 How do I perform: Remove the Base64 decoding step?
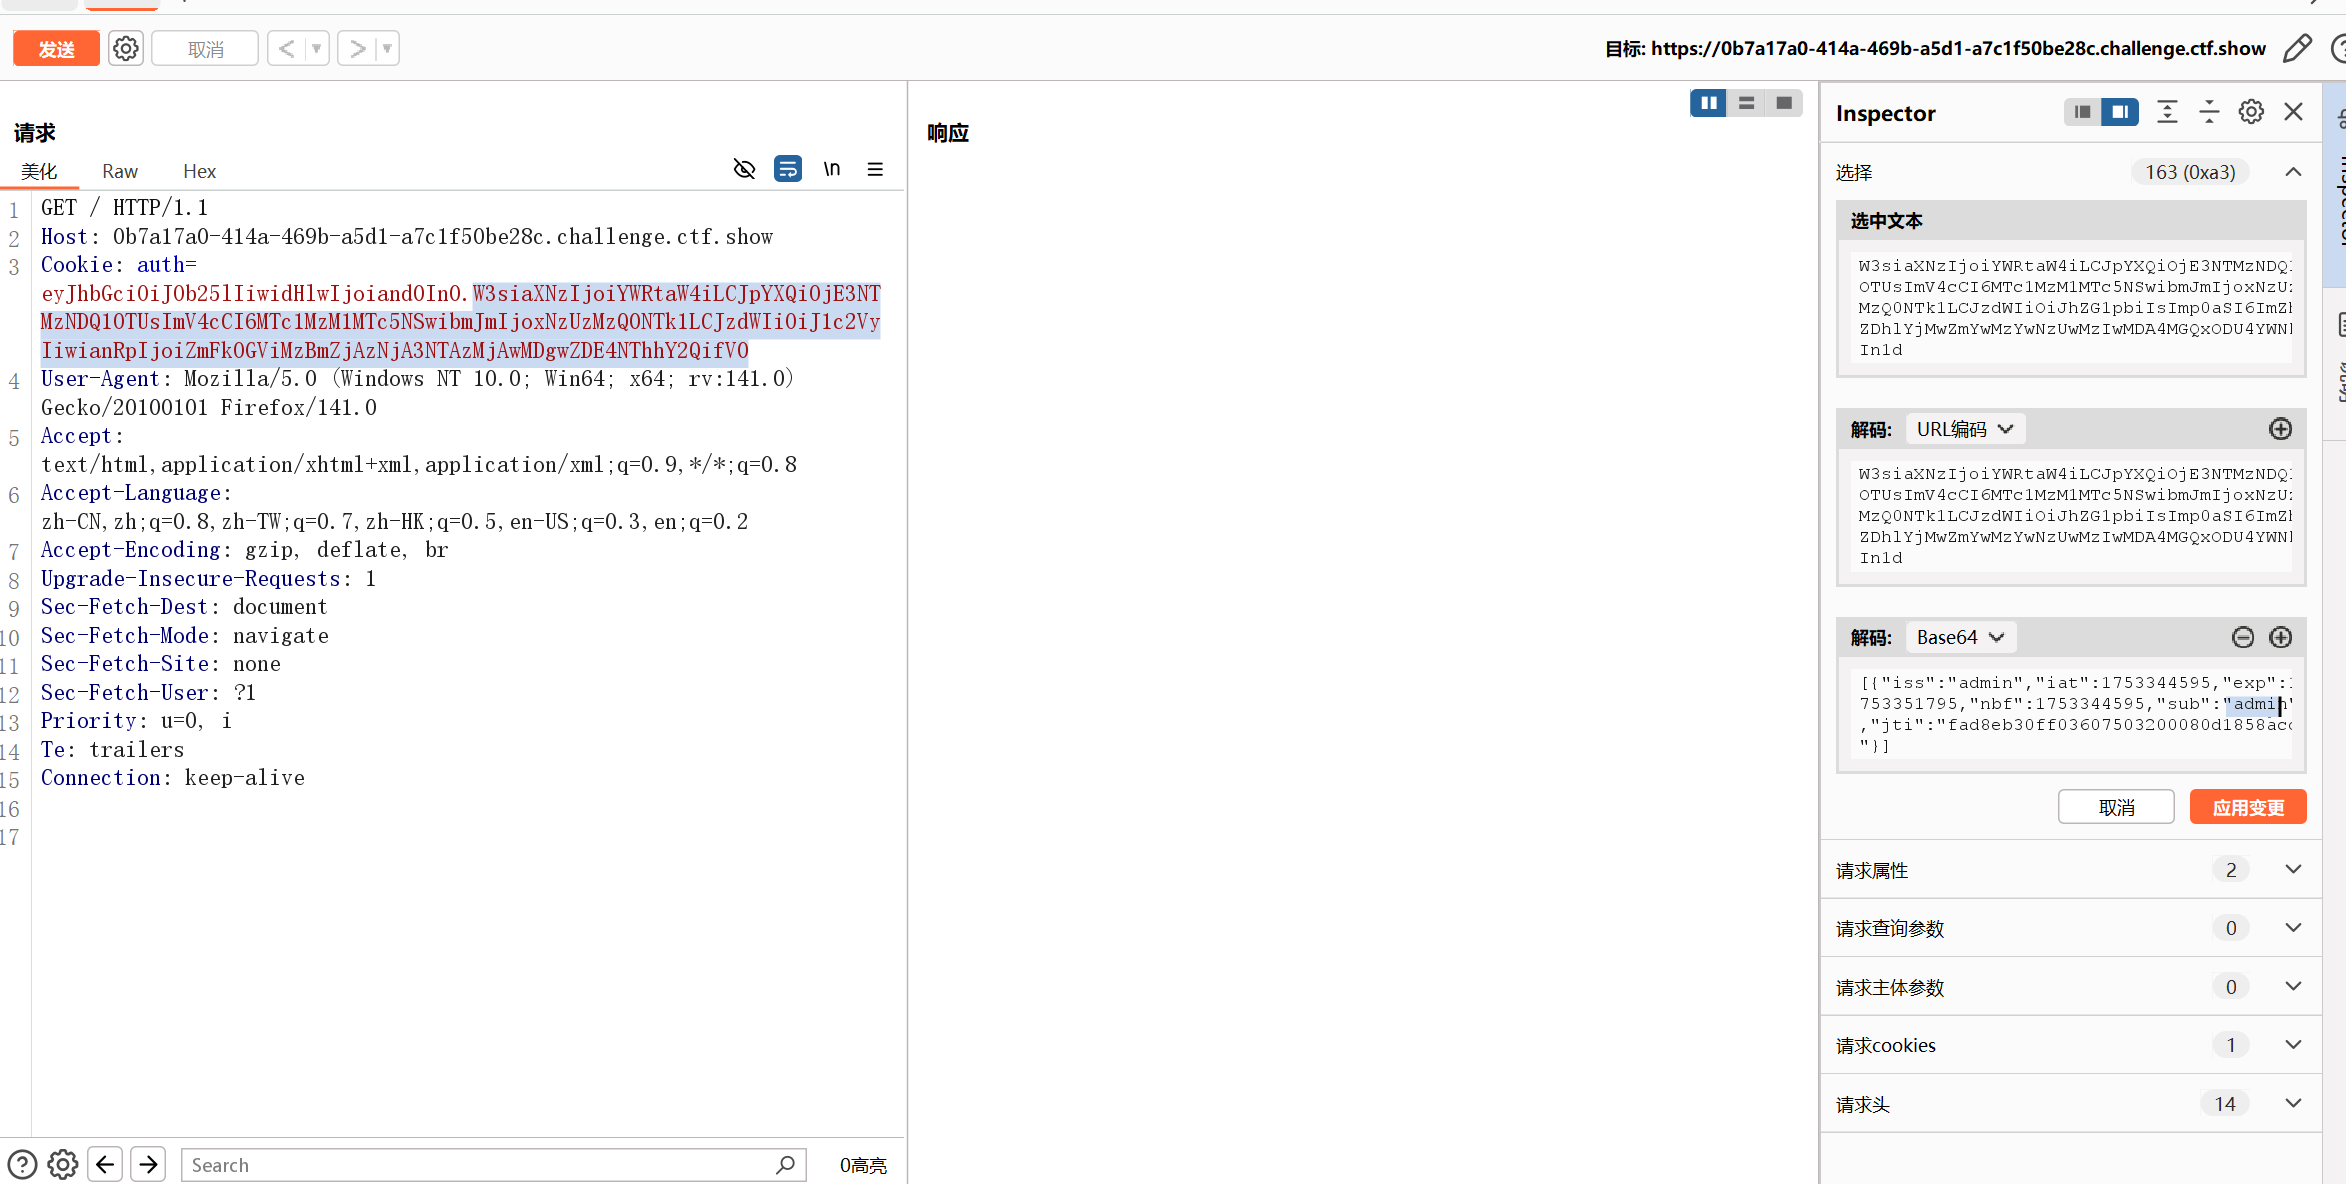pos(2242,637)
